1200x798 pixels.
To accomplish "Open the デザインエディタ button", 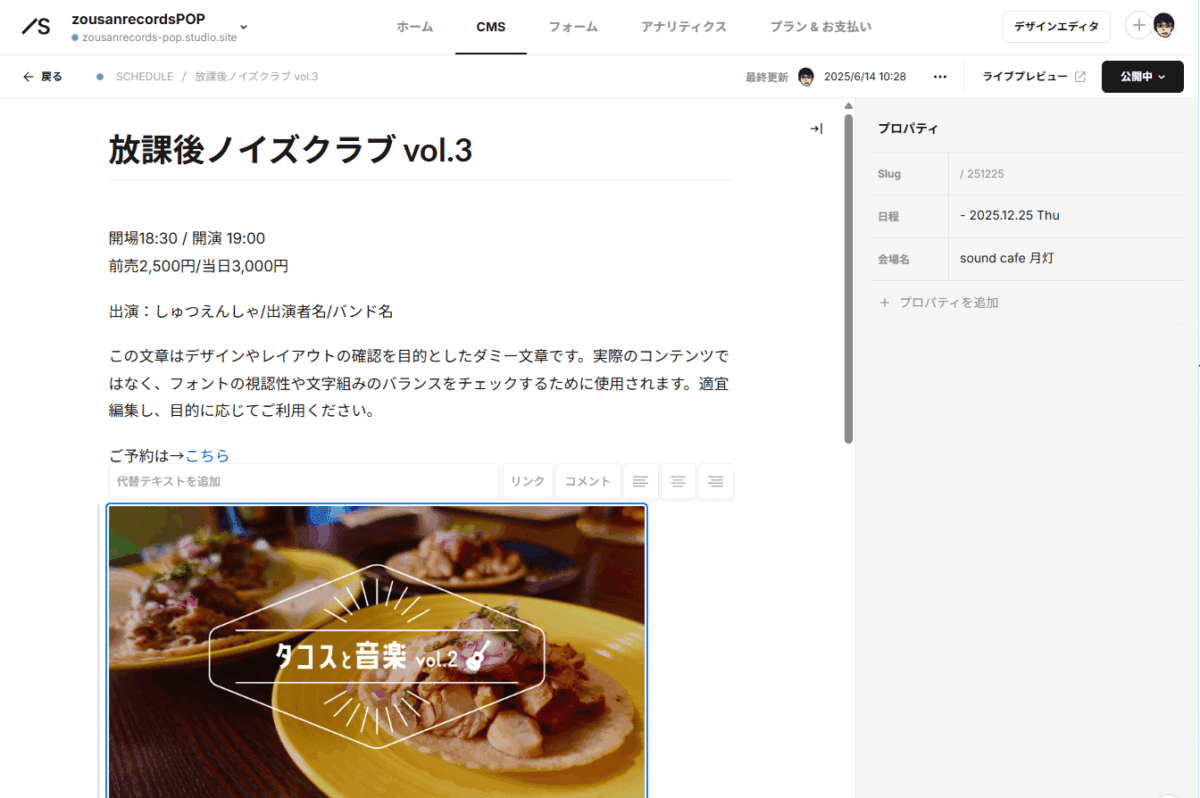I will click(1056, 27).
